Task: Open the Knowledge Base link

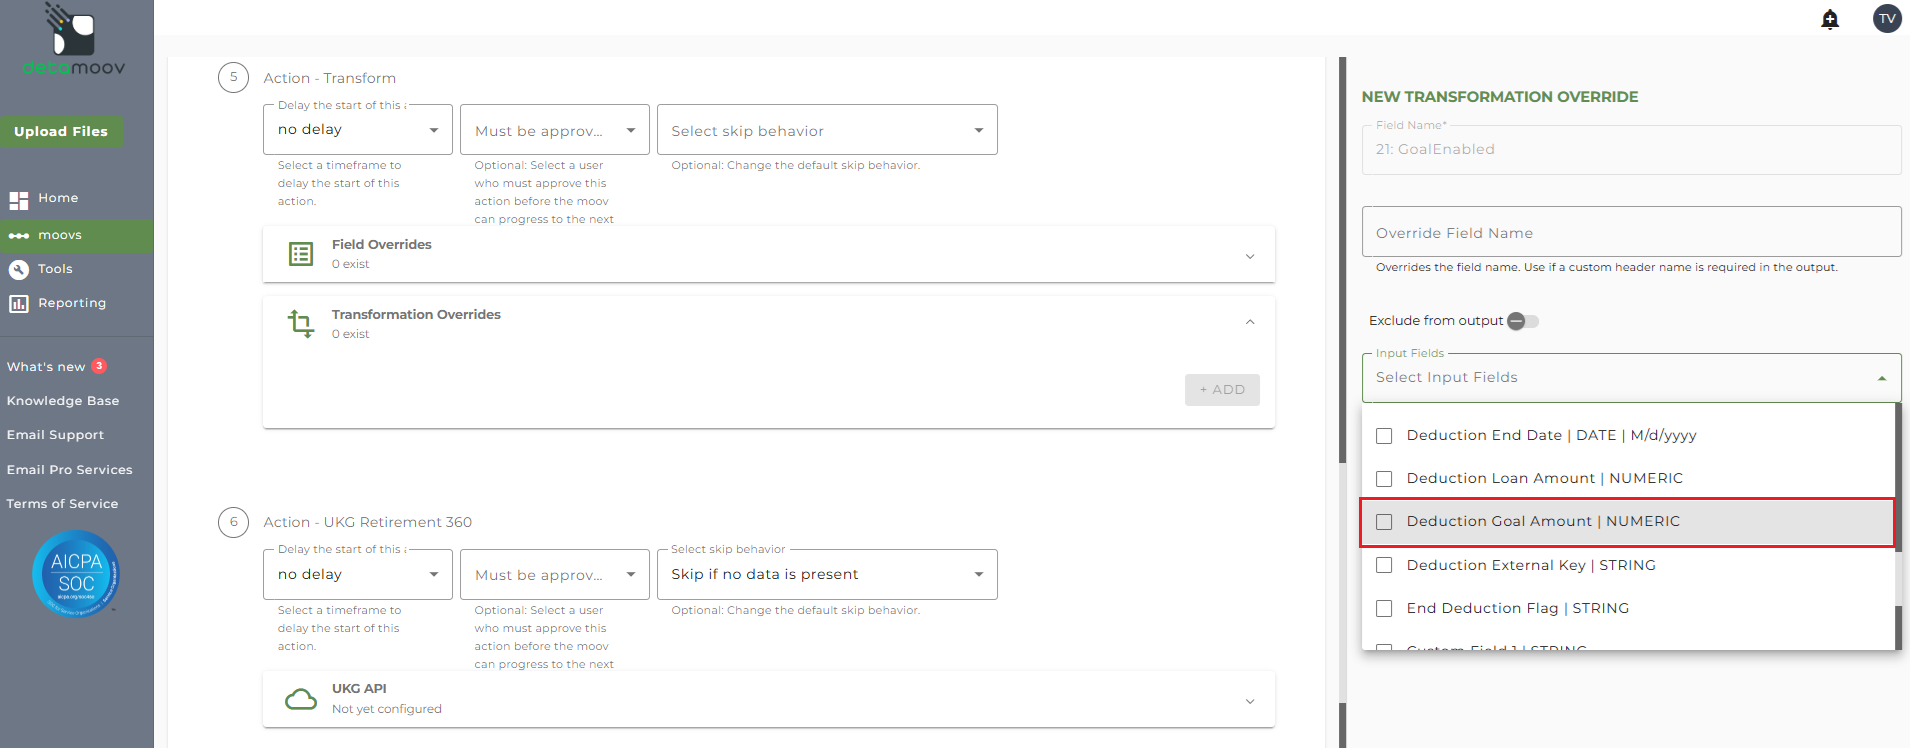Action: 63,401
